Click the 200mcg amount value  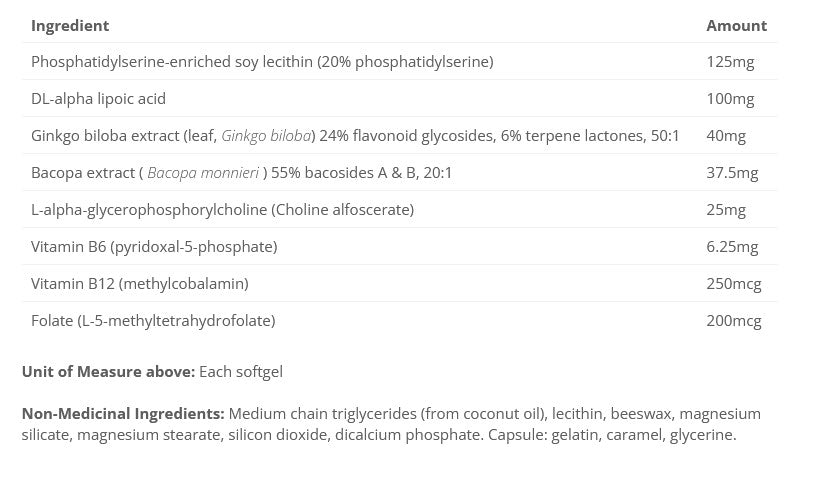pyautogui.click(x=734, y=321)
